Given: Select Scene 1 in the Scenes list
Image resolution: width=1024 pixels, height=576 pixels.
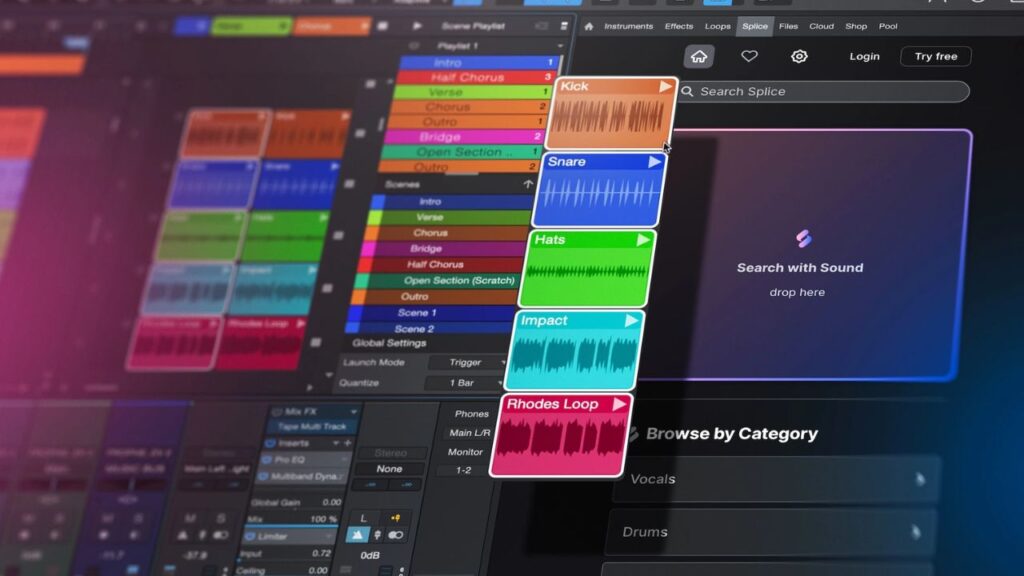Looking at the screenshot, I should [x=431, y=312].
